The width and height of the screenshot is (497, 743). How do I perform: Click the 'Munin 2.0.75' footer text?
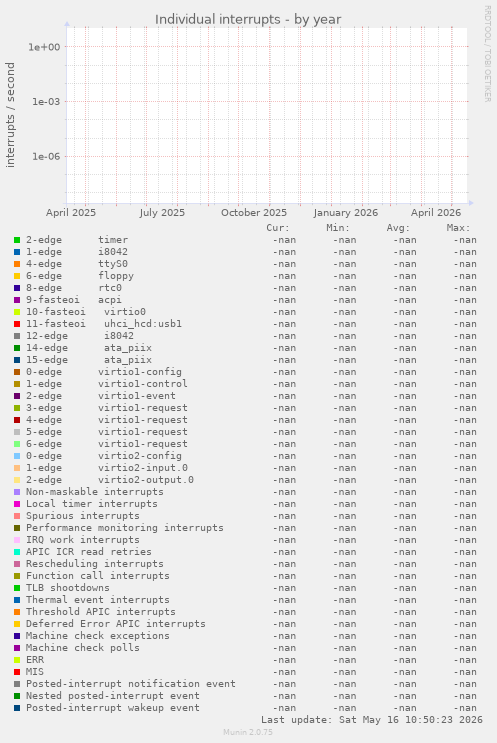point(248,732)
